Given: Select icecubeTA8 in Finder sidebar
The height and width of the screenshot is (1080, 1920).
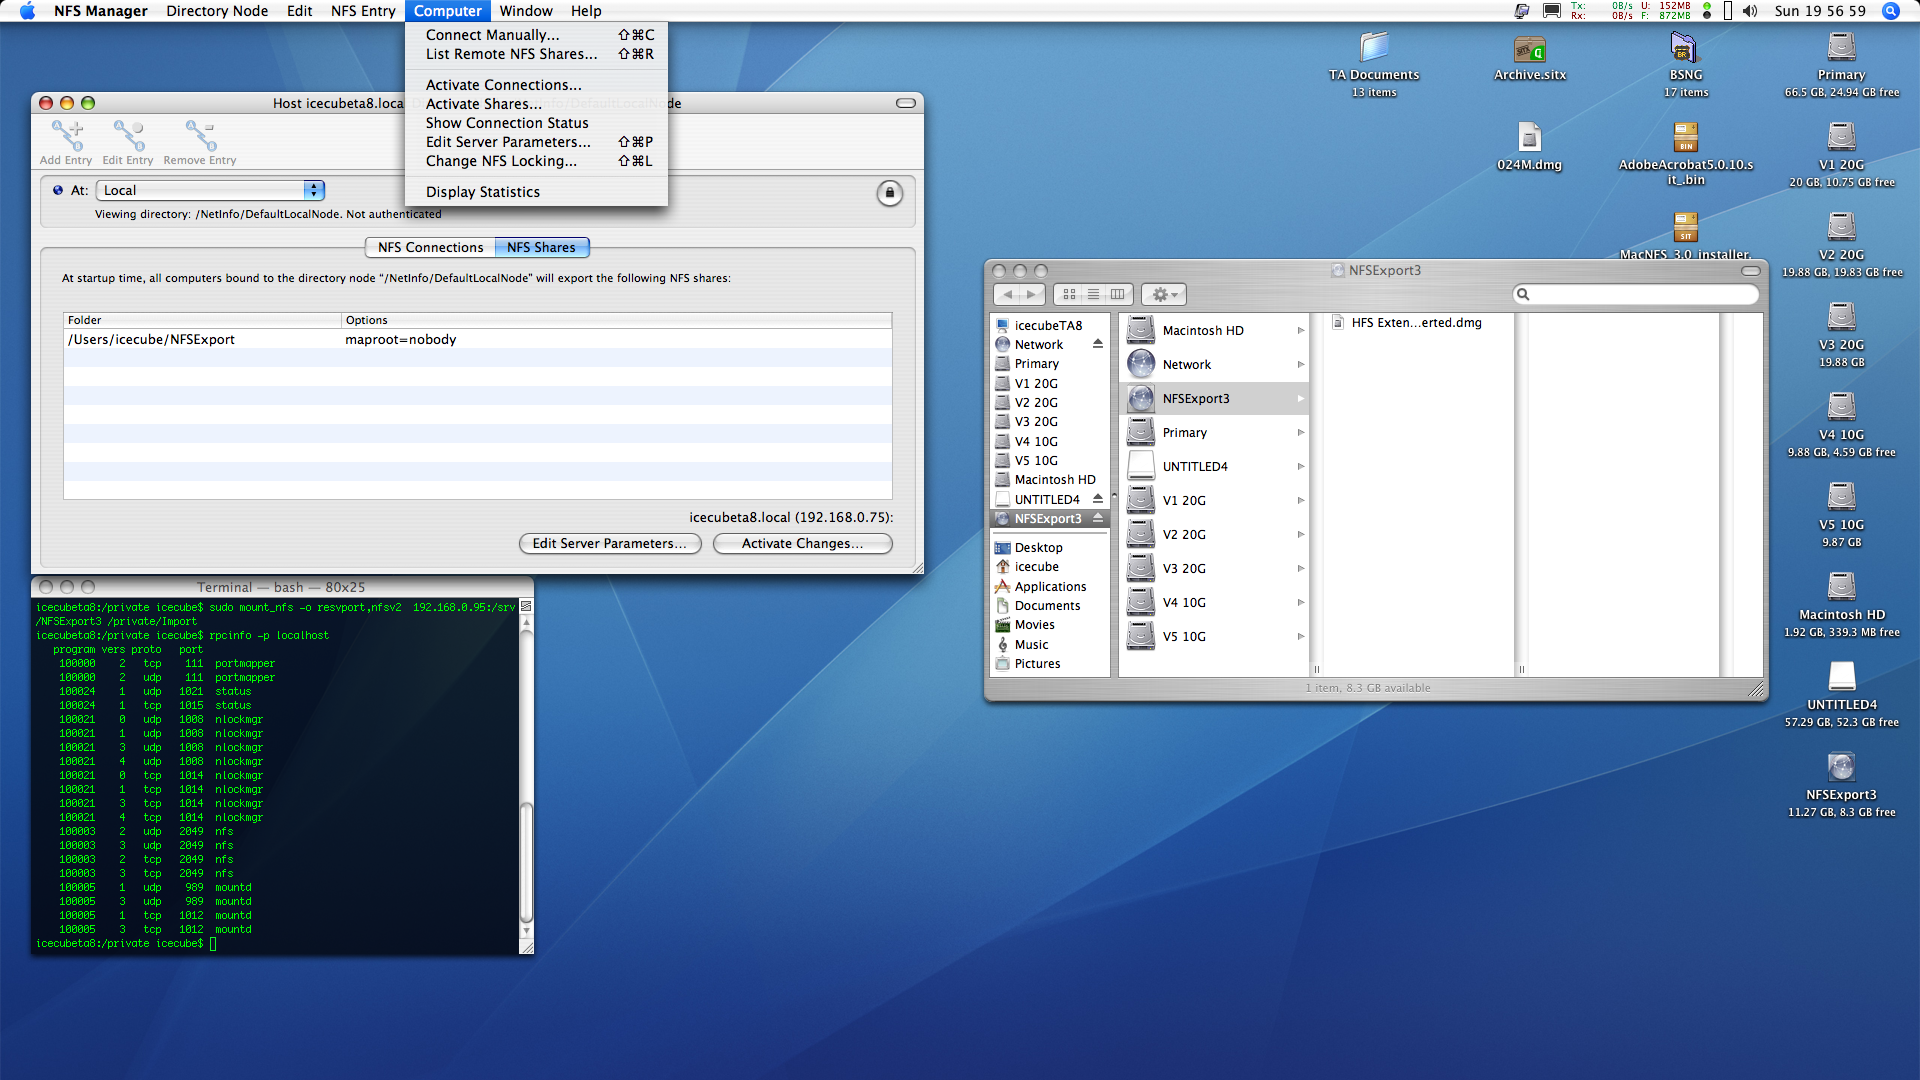Looking at the screenshot, I should coord(1049,325).
